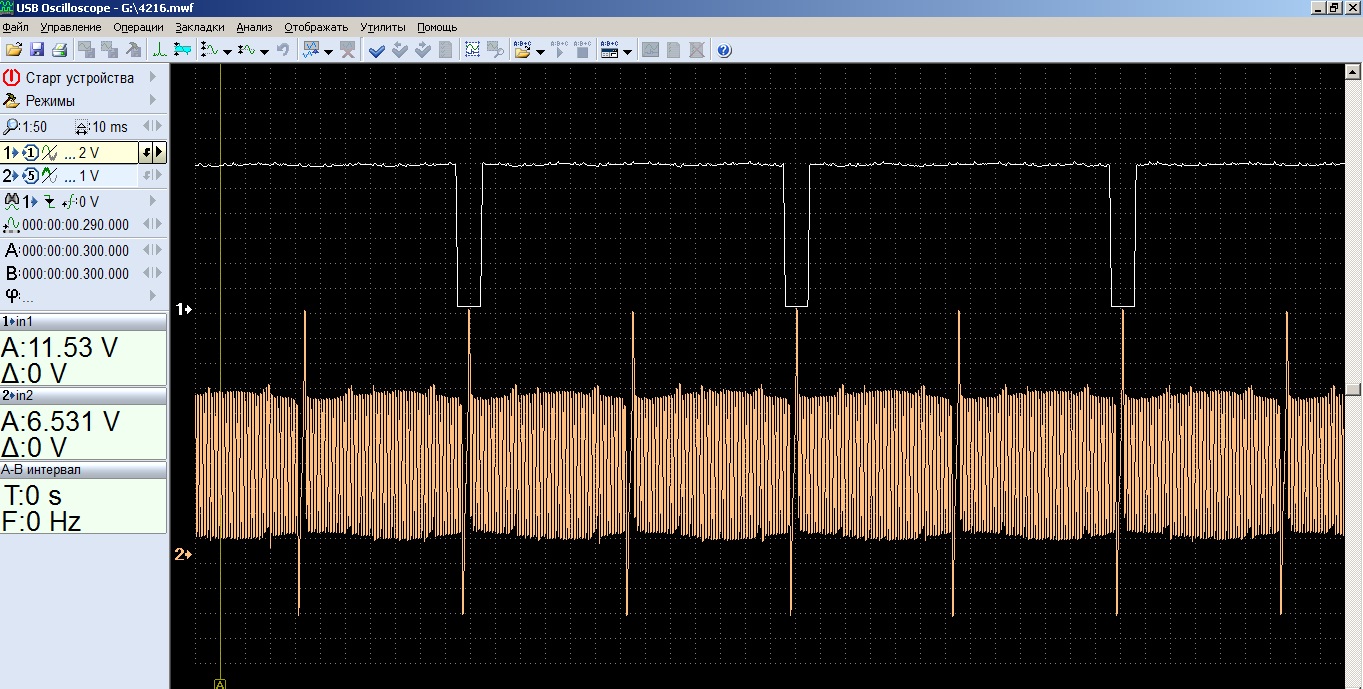
Task: Open dropdown arrow beside the chart arrows icon
Action: (x=328, y=52)
